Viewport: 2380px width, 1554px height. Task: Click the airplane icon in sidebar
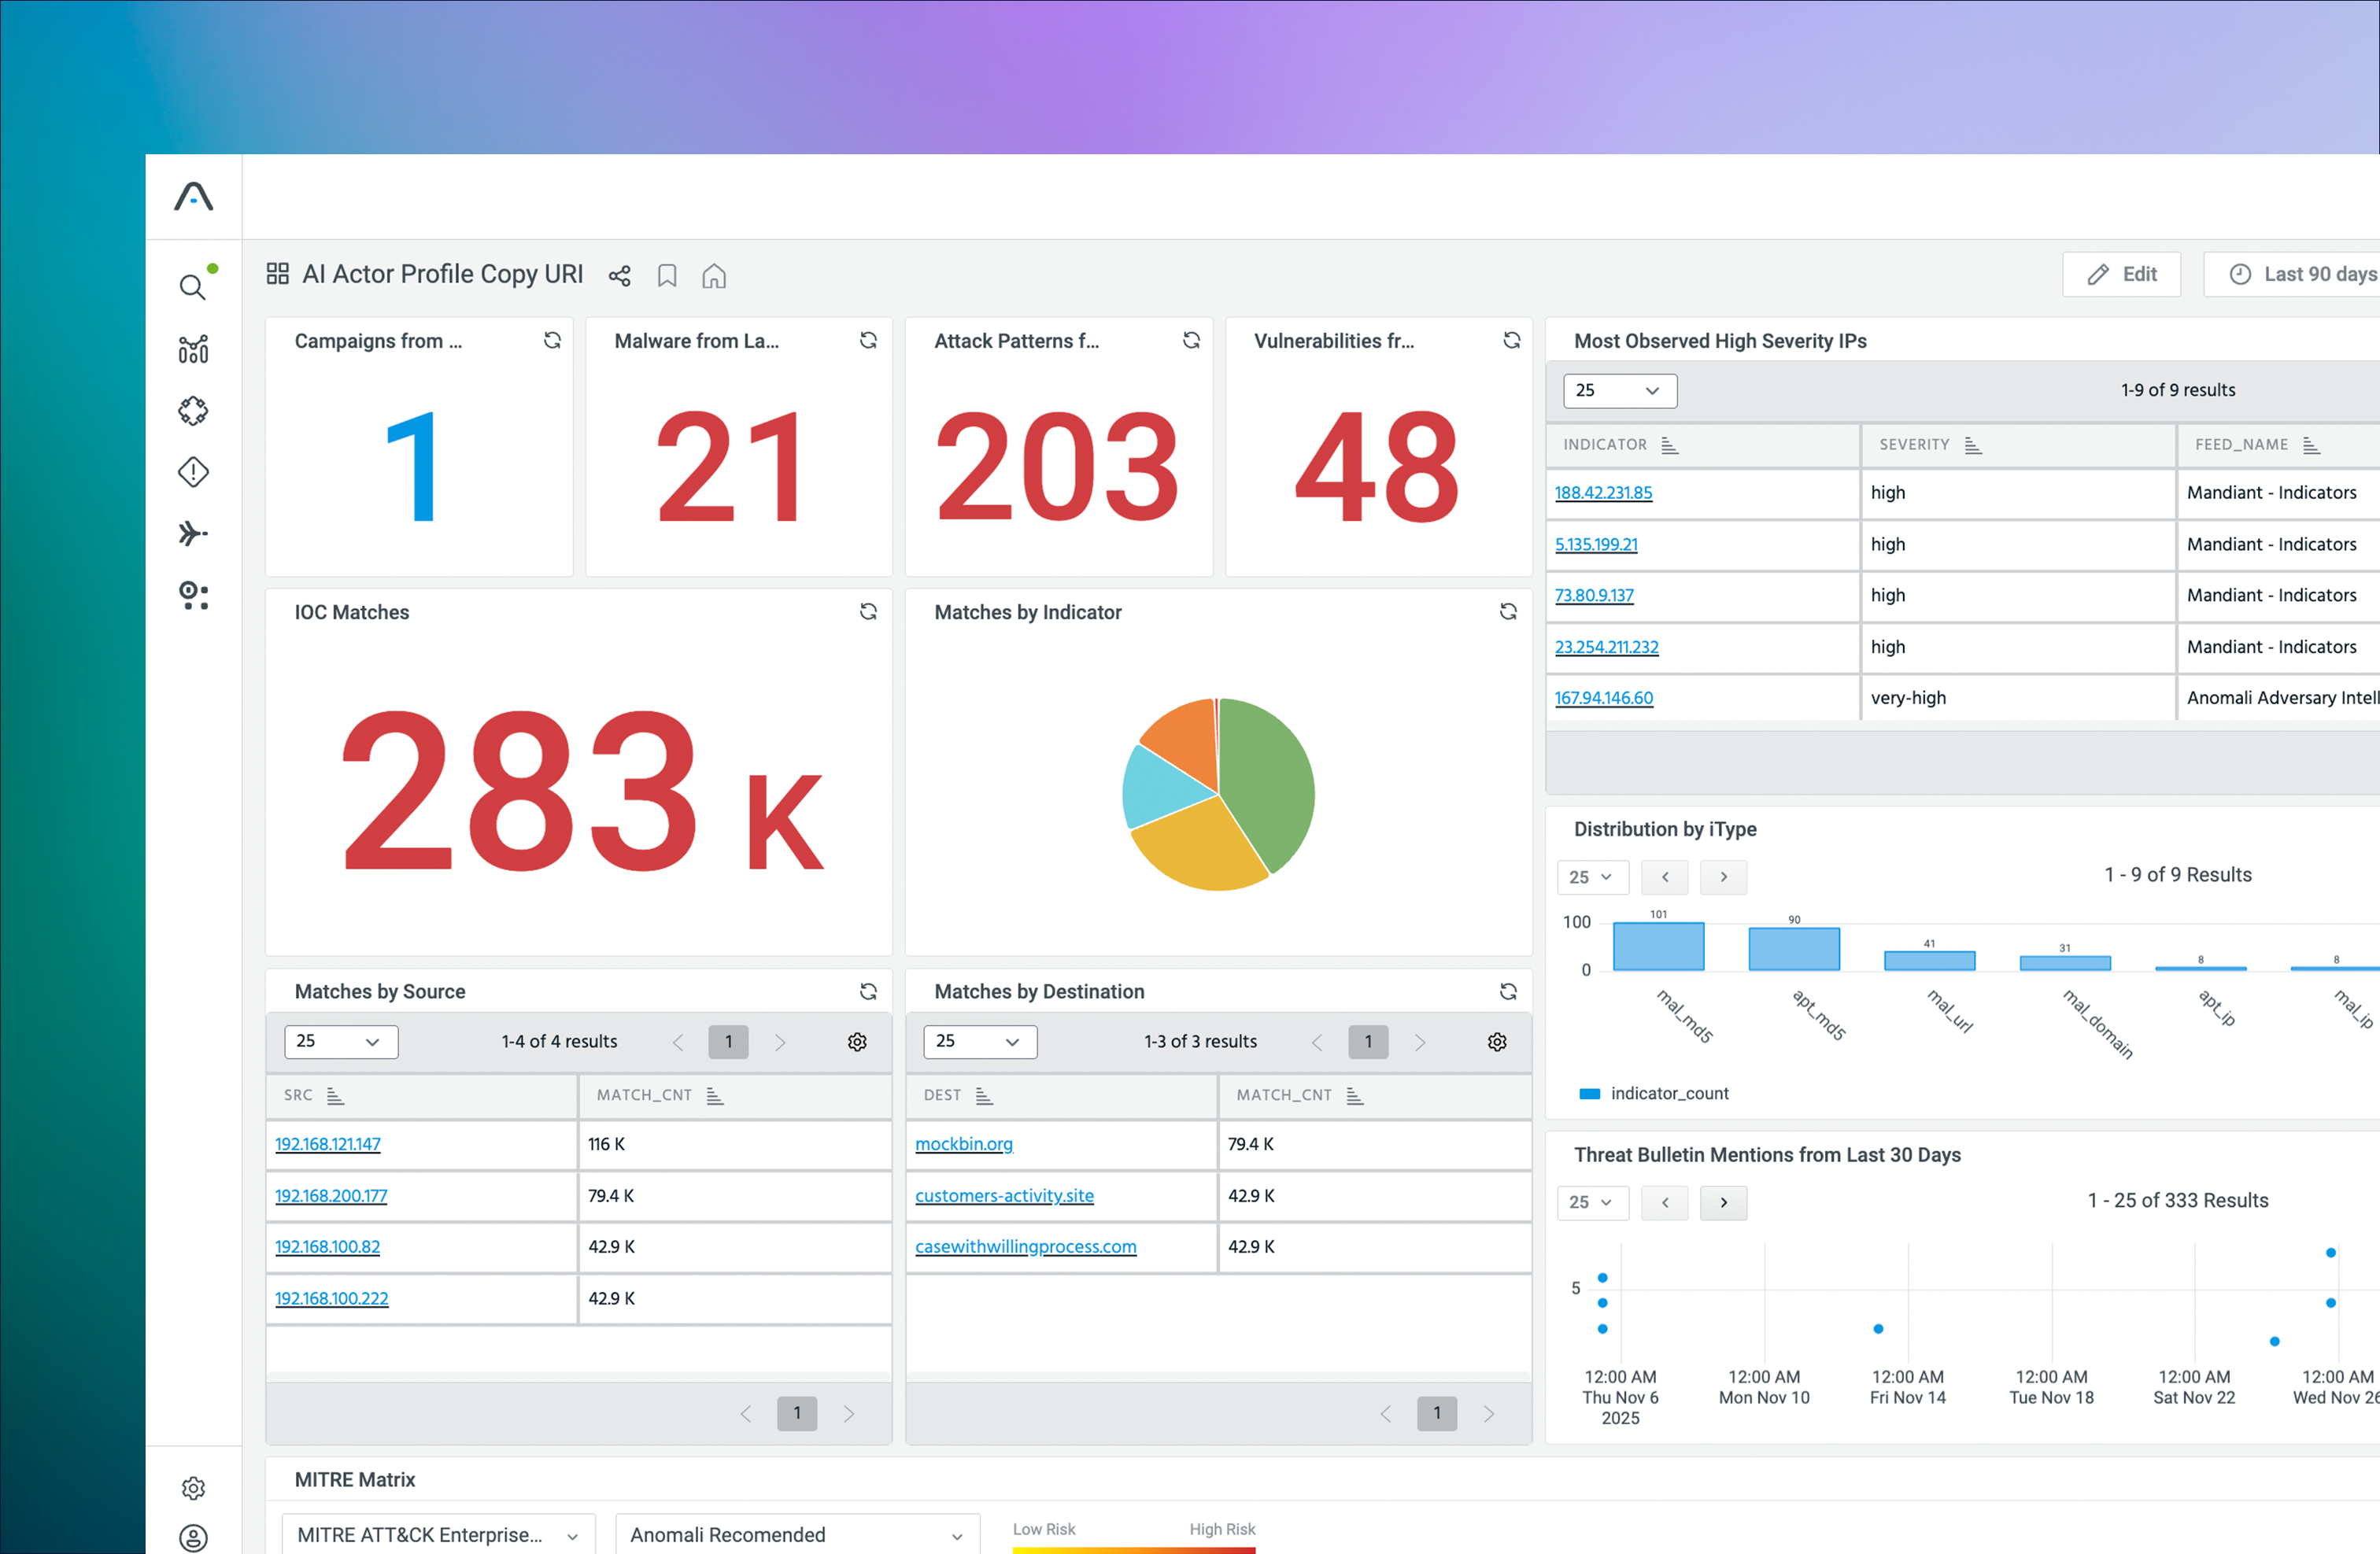[x=193, y=534]
